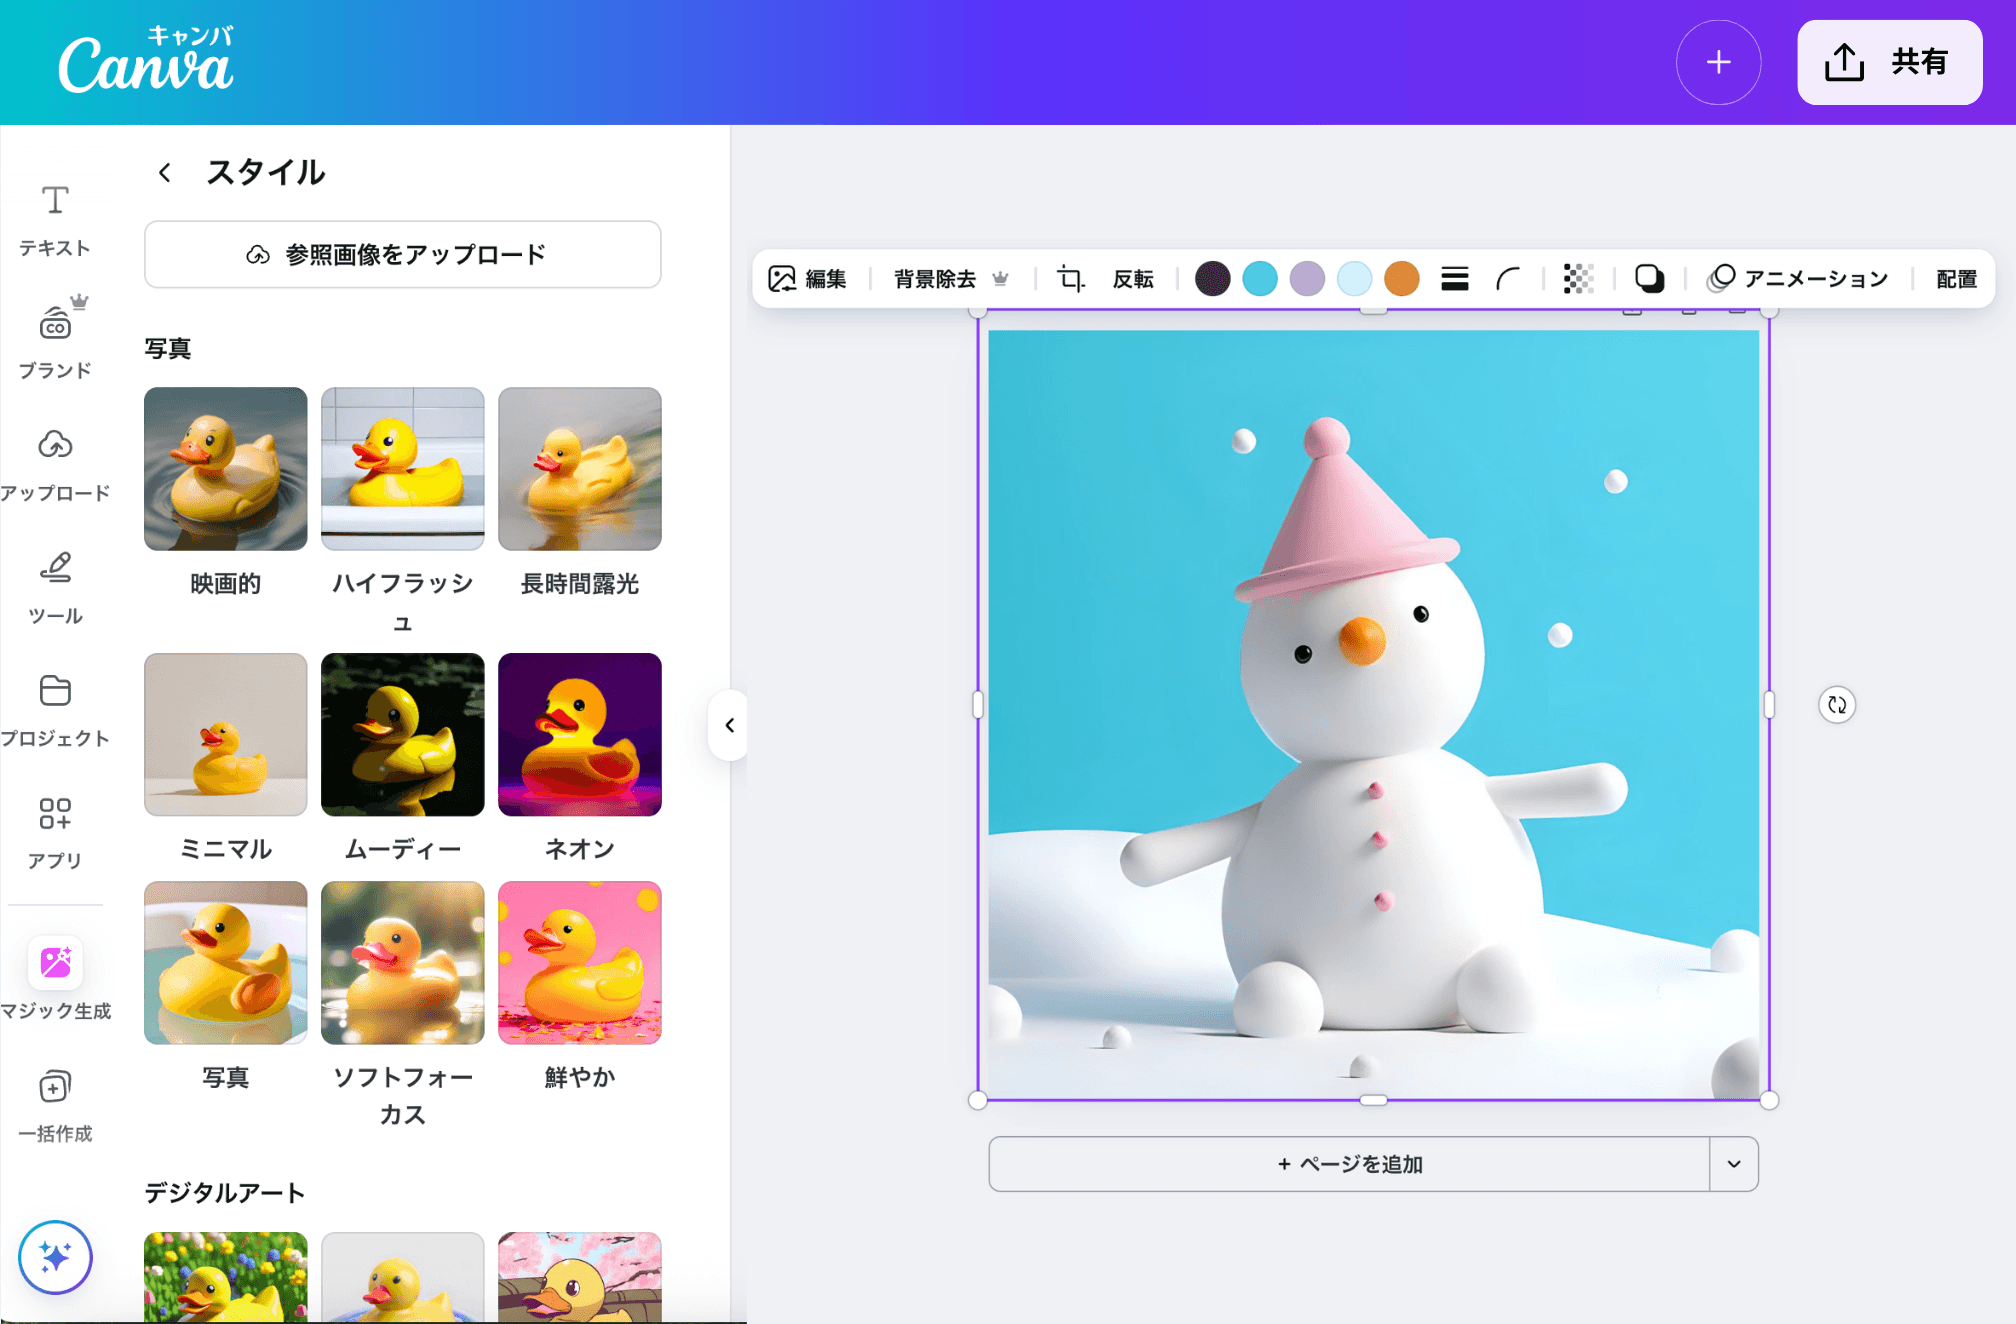Open the アップロード uploads panel

click(55, 465)
